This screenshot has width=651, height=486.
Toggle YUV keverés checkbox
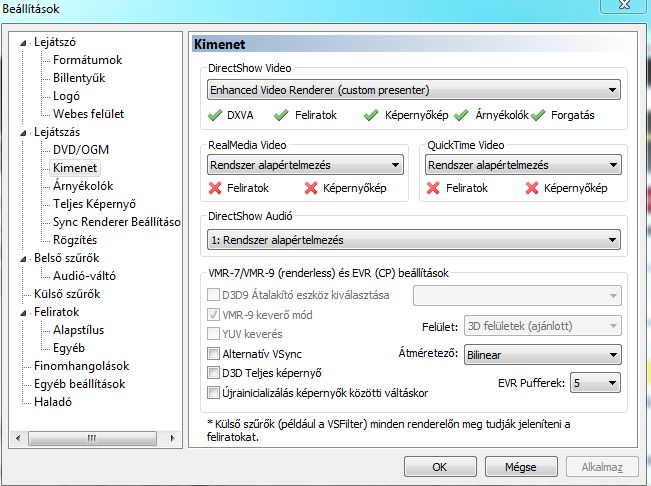click(213, 334)
